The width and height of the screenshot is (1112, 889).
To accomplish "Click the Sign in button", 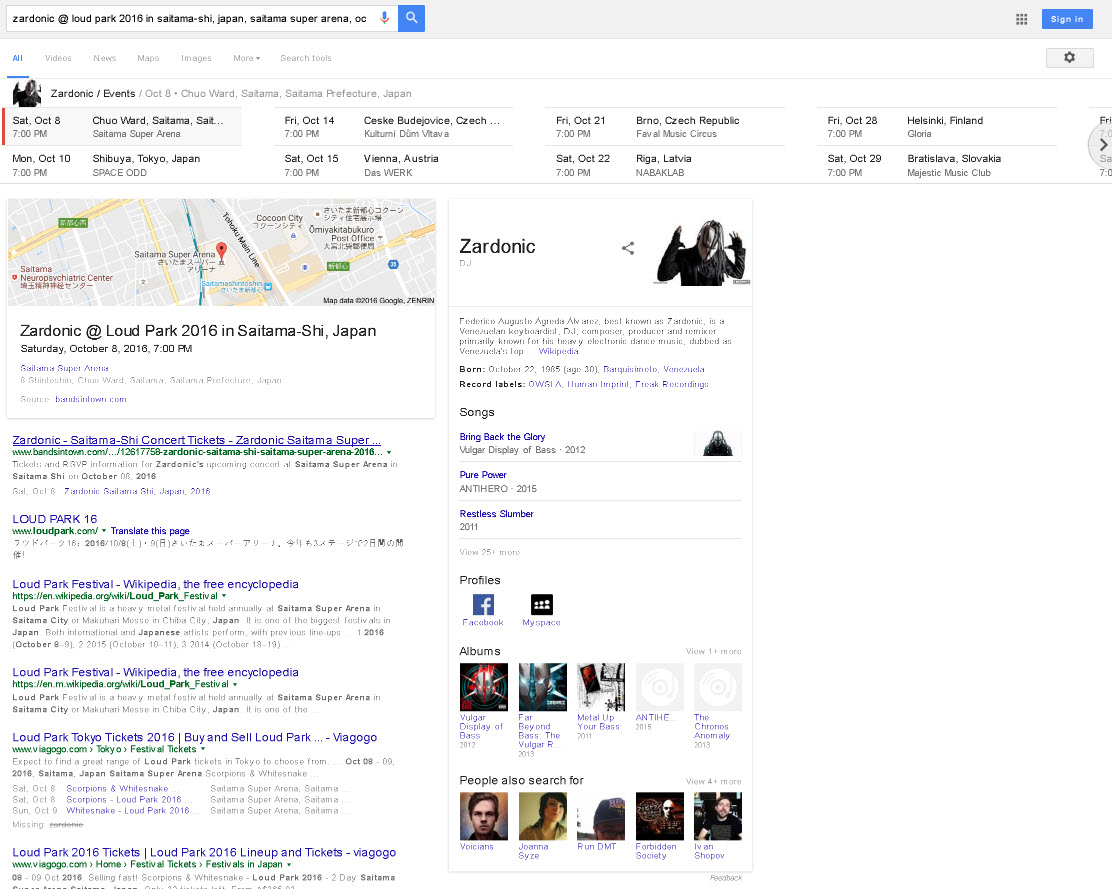I will click(1067, 19).
